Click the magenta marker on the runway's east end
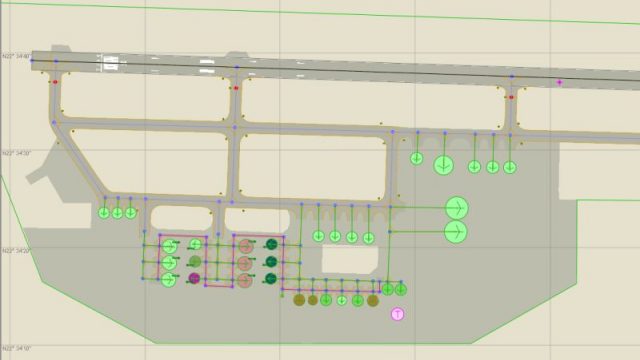The height and width of the screenshot is (360, 640). (x=559, y=82)
